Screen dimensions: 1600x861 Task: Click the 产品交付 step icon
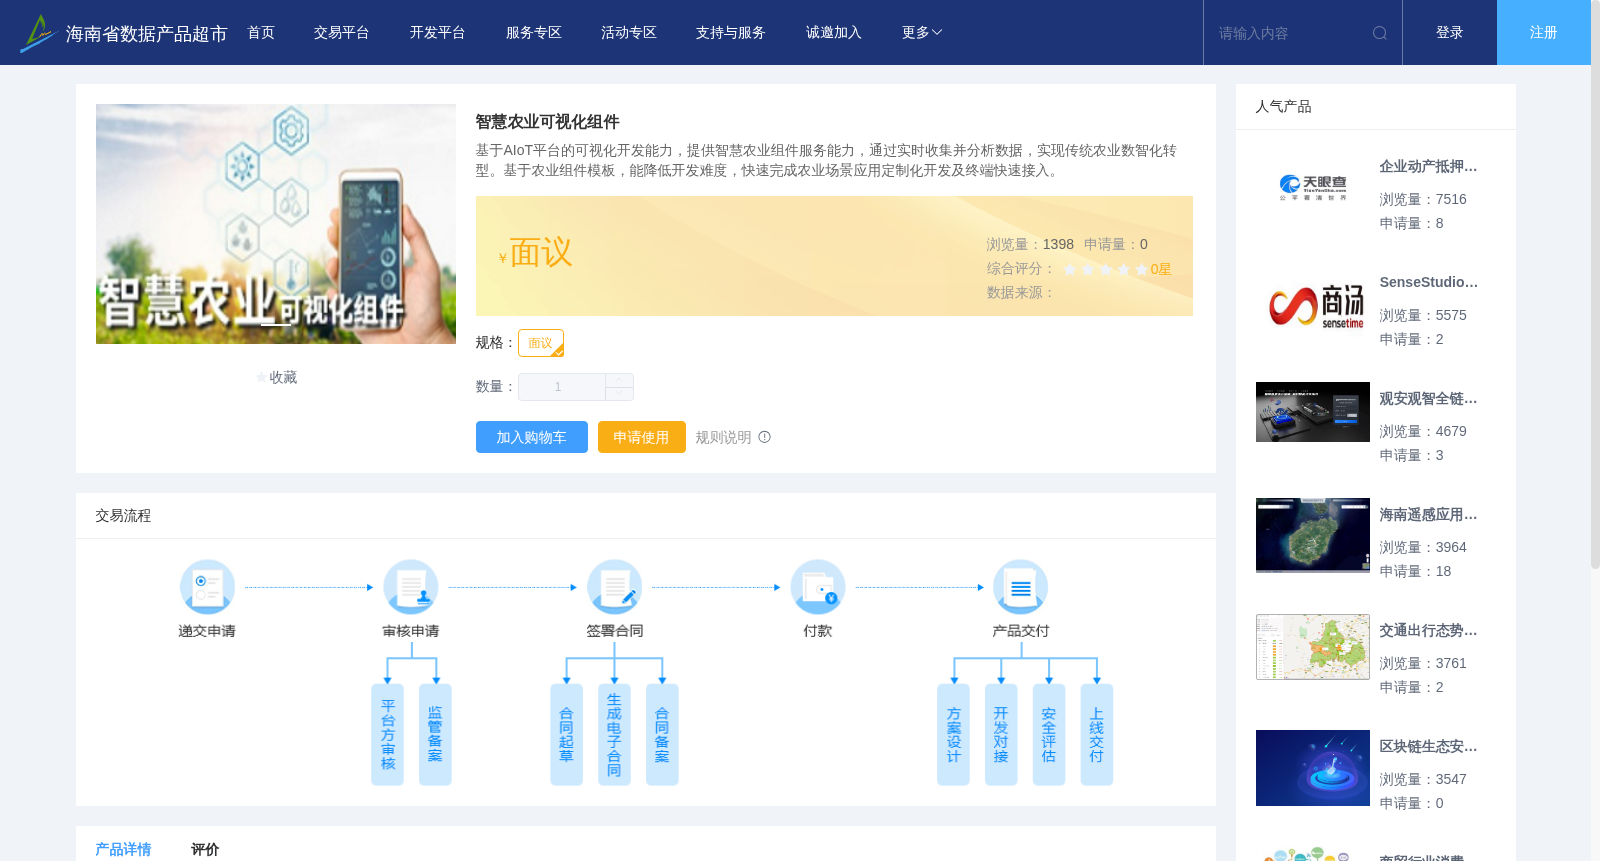(1021, 587)
